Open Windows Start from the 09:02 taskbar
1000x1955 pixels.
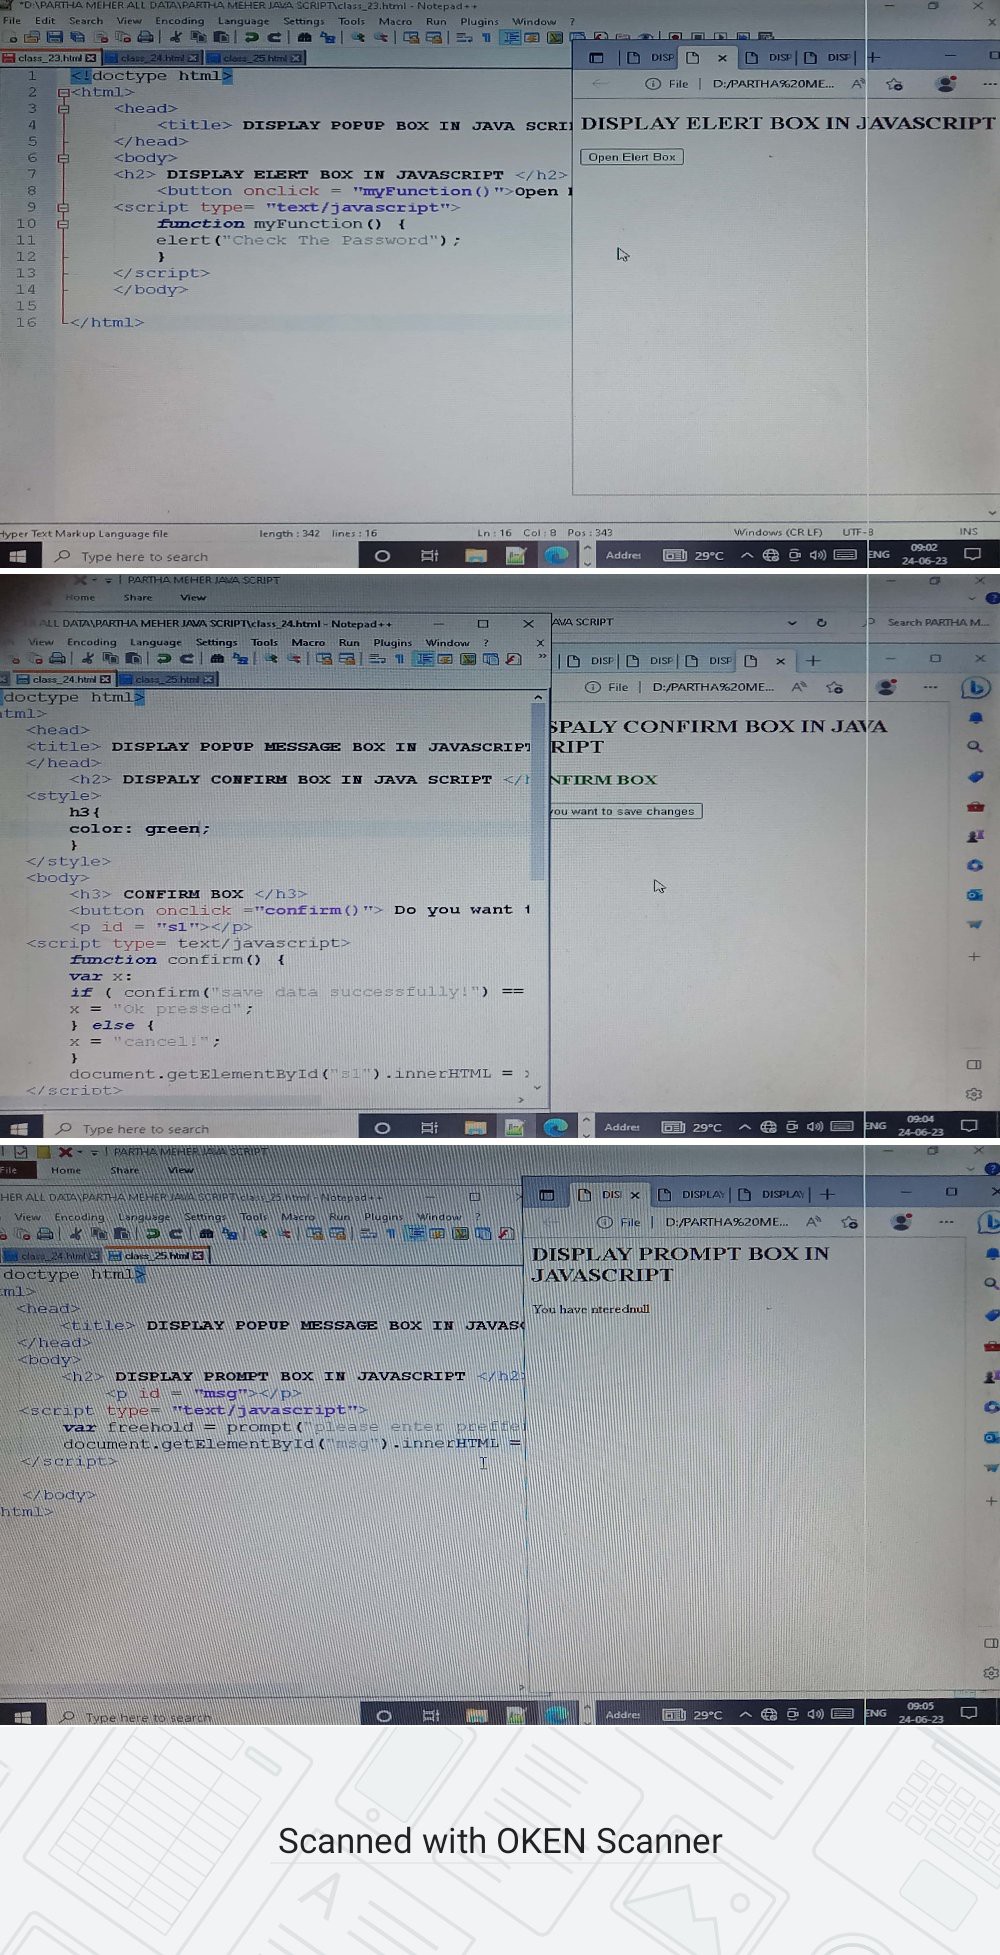(17, 556)
